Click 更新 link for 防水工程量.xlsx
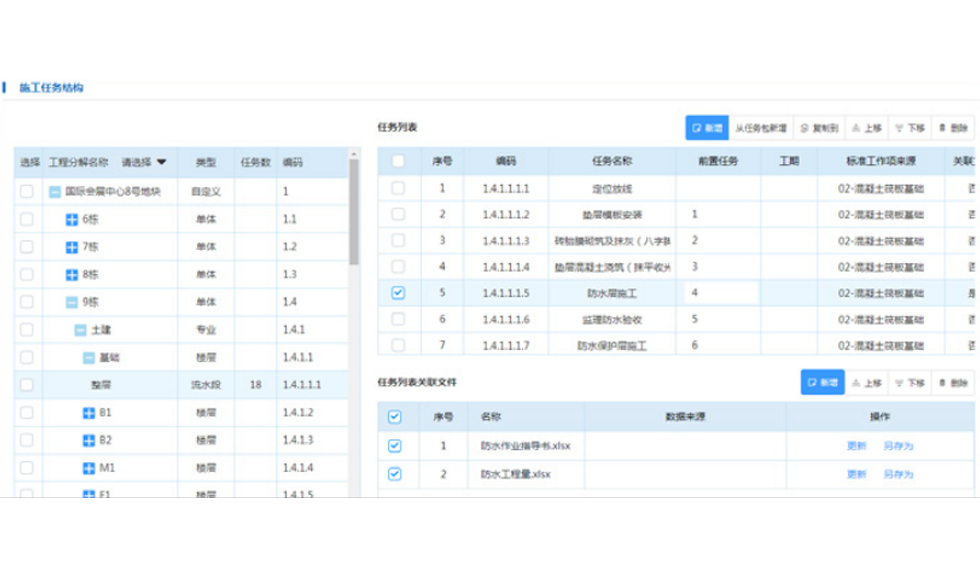Image resolution: width=980 pixels, height=578 pixels. [856, 474]
